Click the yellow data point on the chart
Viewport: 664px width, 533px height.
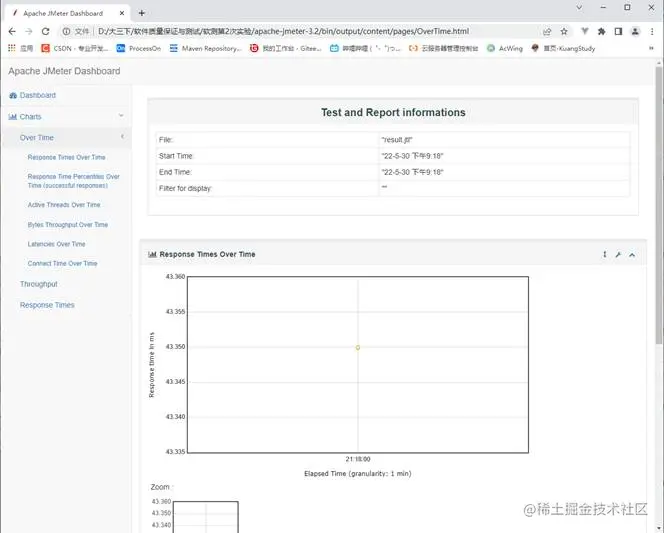(x=358, y=348)
